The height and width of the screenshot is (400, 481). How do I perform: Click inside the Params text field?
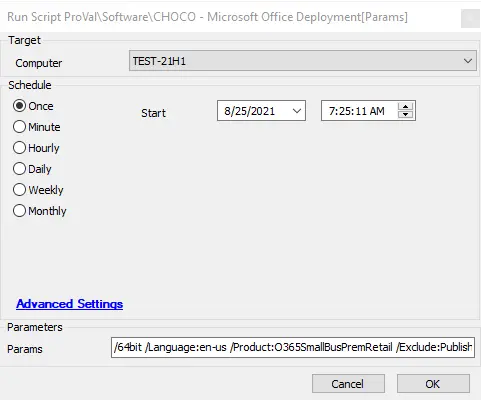click(x=293, y=347)
